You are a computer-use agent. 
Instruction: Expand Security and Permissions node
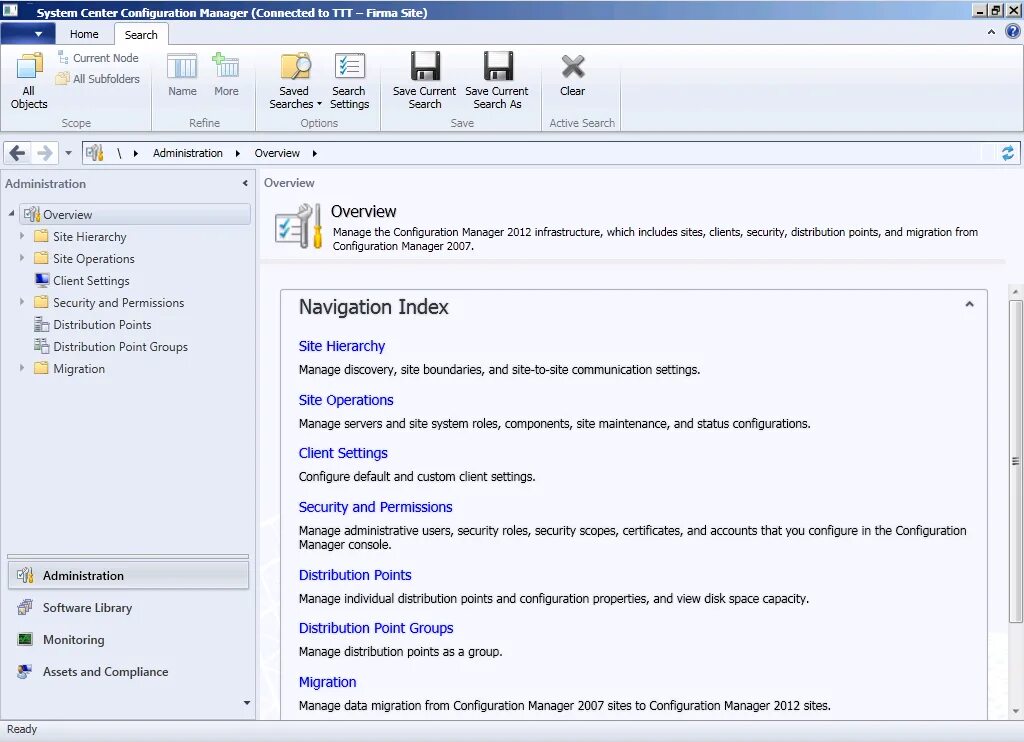pos(22,302)
